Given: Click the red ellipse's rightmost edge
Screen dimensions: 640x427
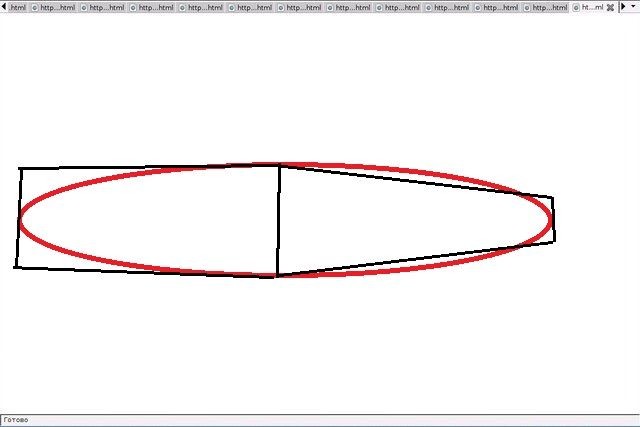Looking at the screenshot, I should coord(551,219).
